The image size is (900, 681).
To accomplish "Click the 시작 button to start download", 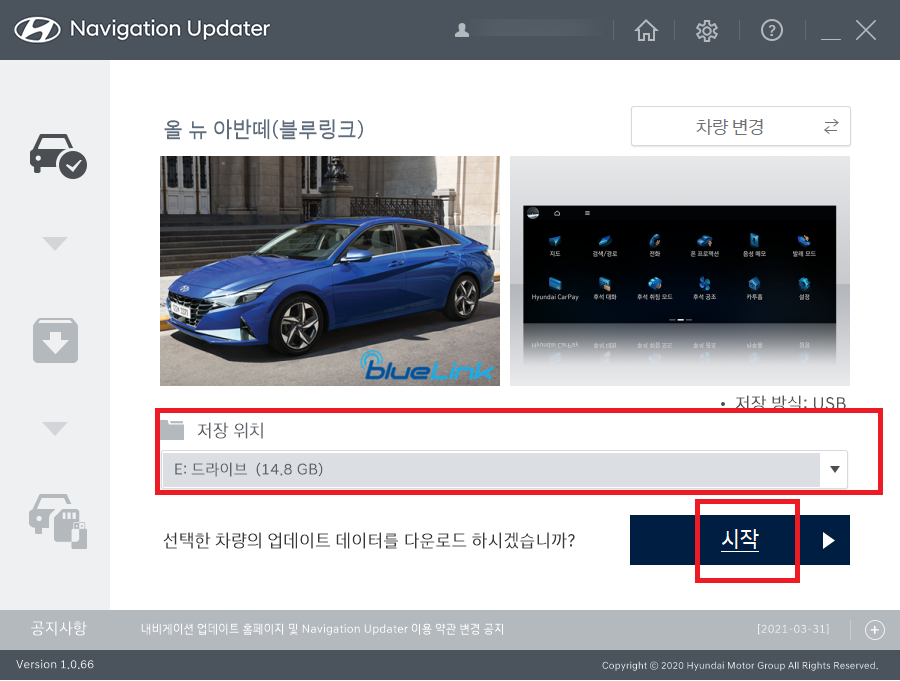I will click(740, 540).
